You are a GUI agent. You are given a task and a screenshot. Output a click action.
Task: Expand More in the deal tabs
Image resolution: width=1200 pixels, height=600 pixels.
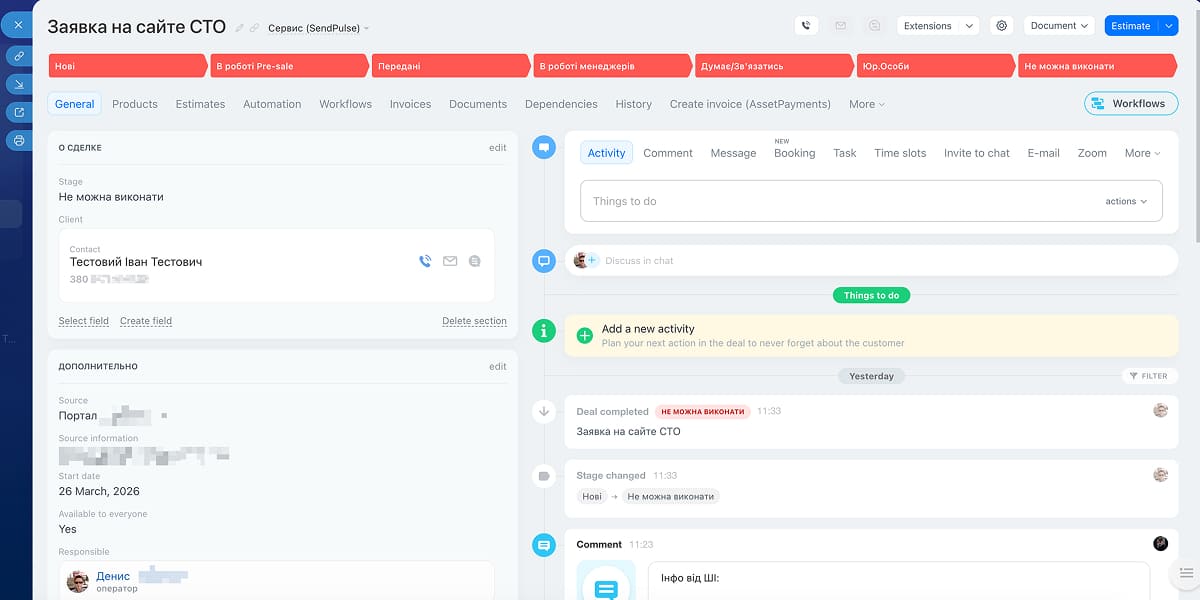point(867,104)
